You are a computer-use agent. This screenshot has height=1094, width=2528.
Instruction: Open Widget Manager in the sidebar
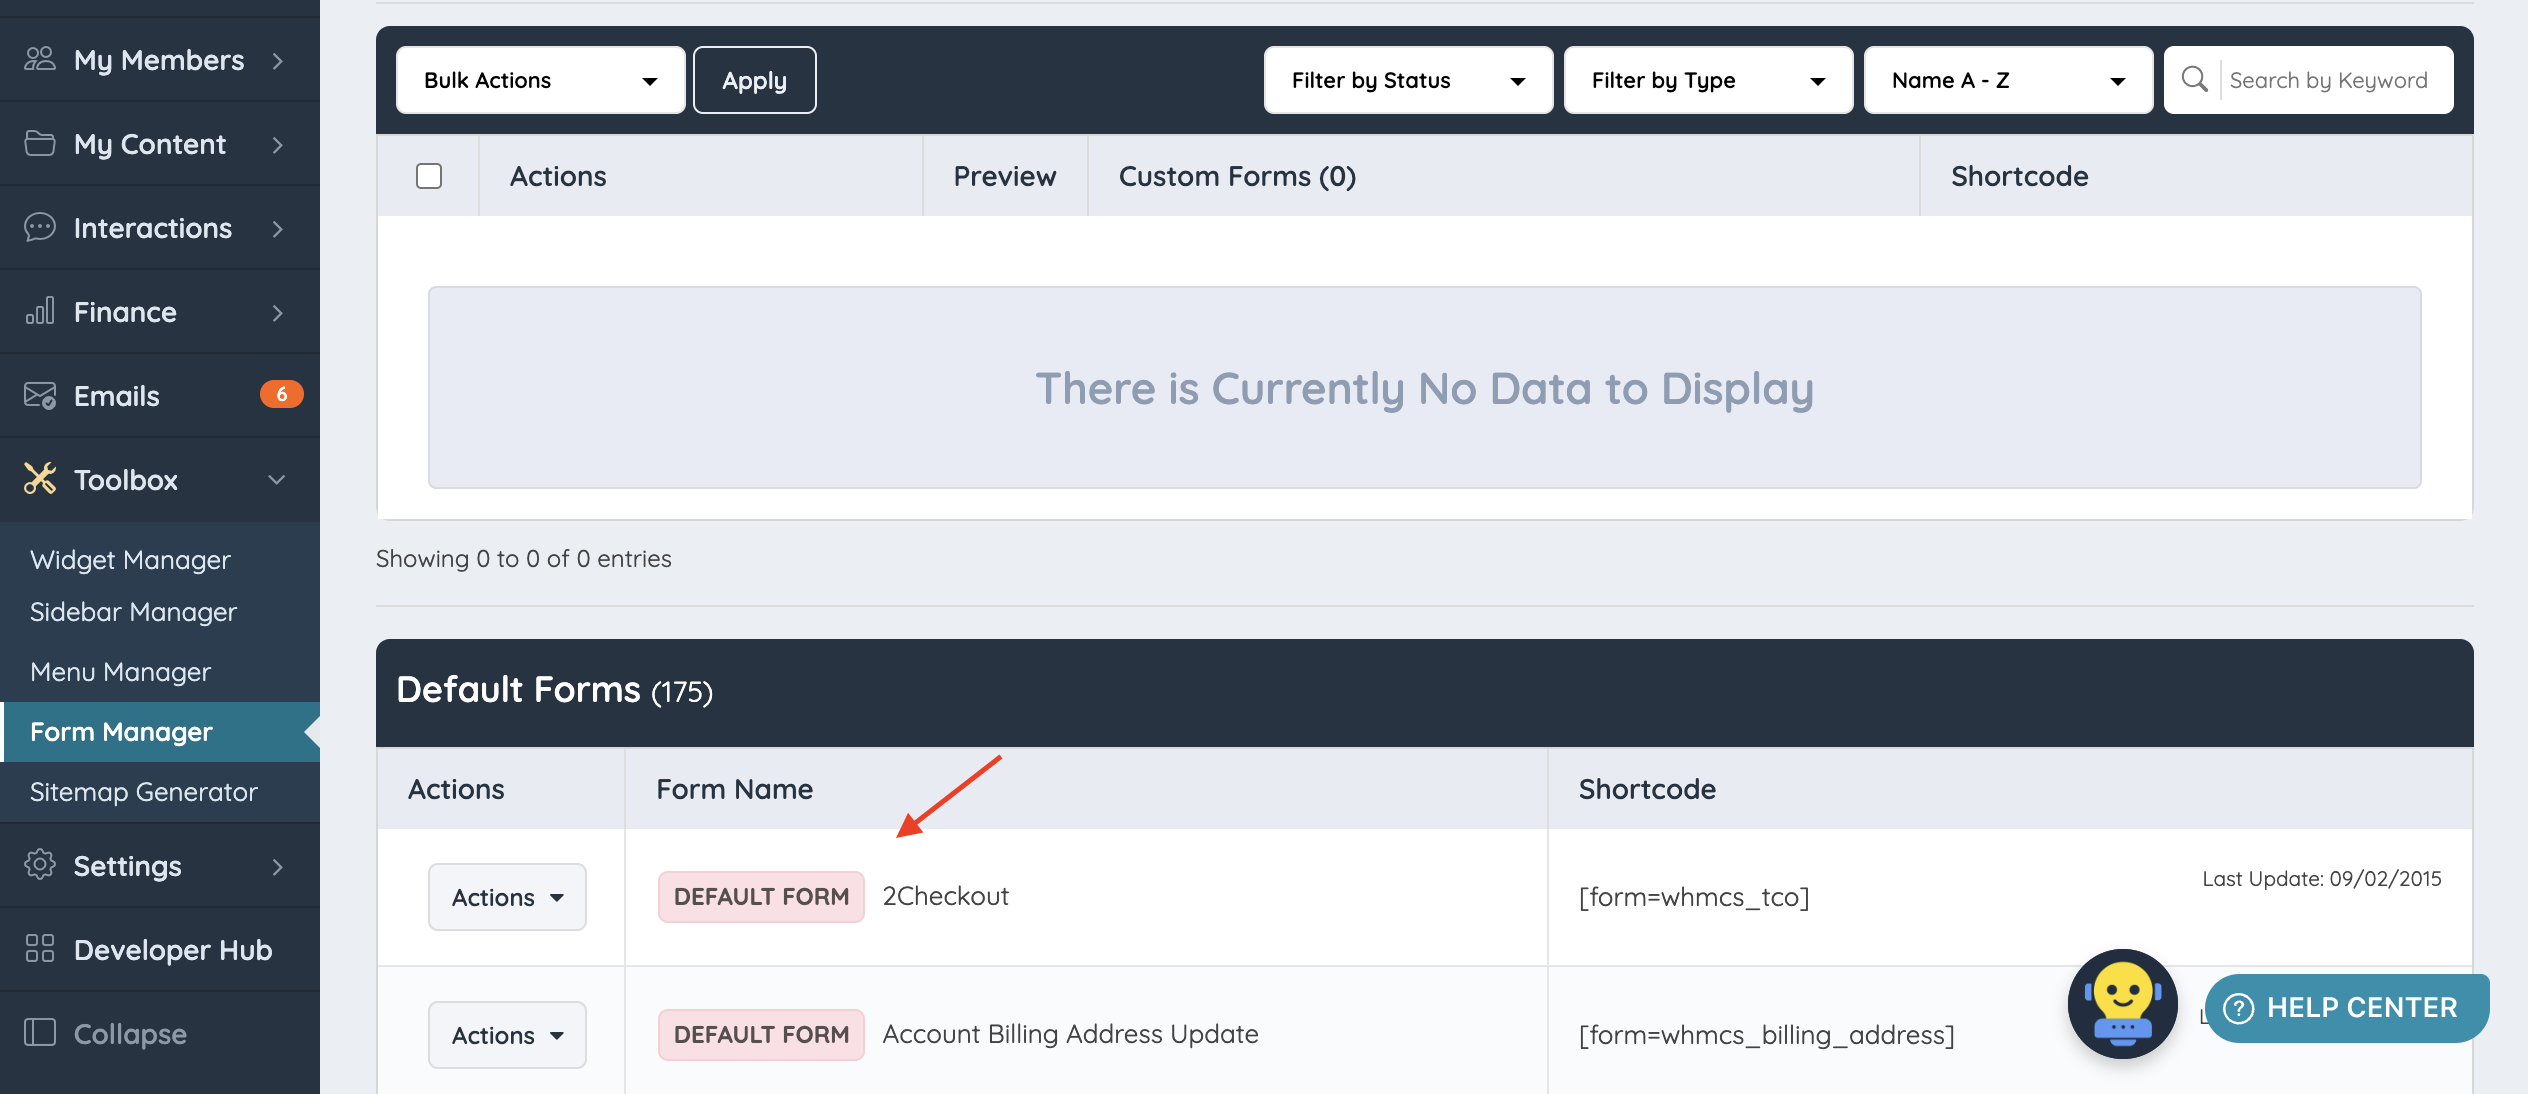(130, 559)
